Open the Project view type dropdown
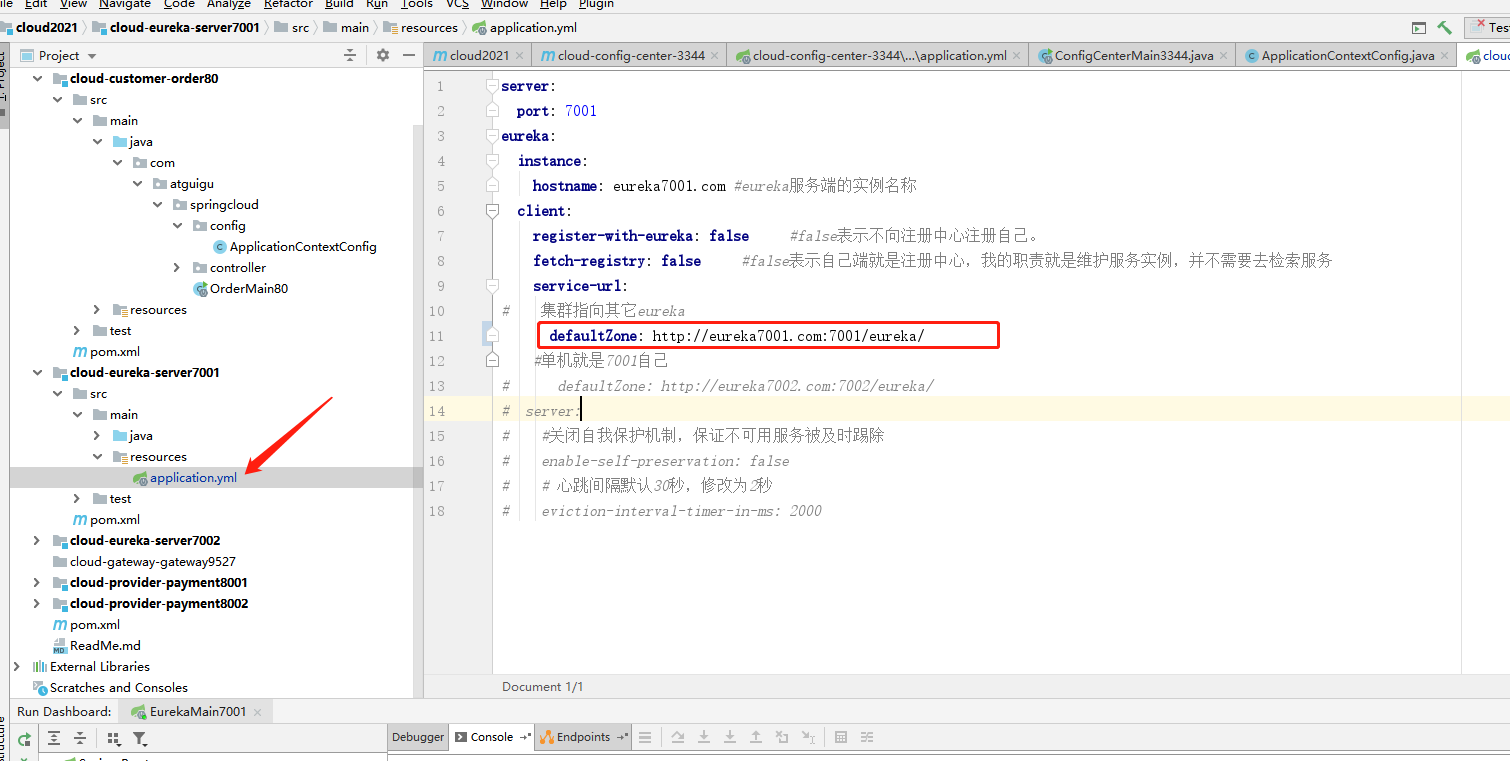The width and height of the screenshot is (1510, 761). (92, 56)
